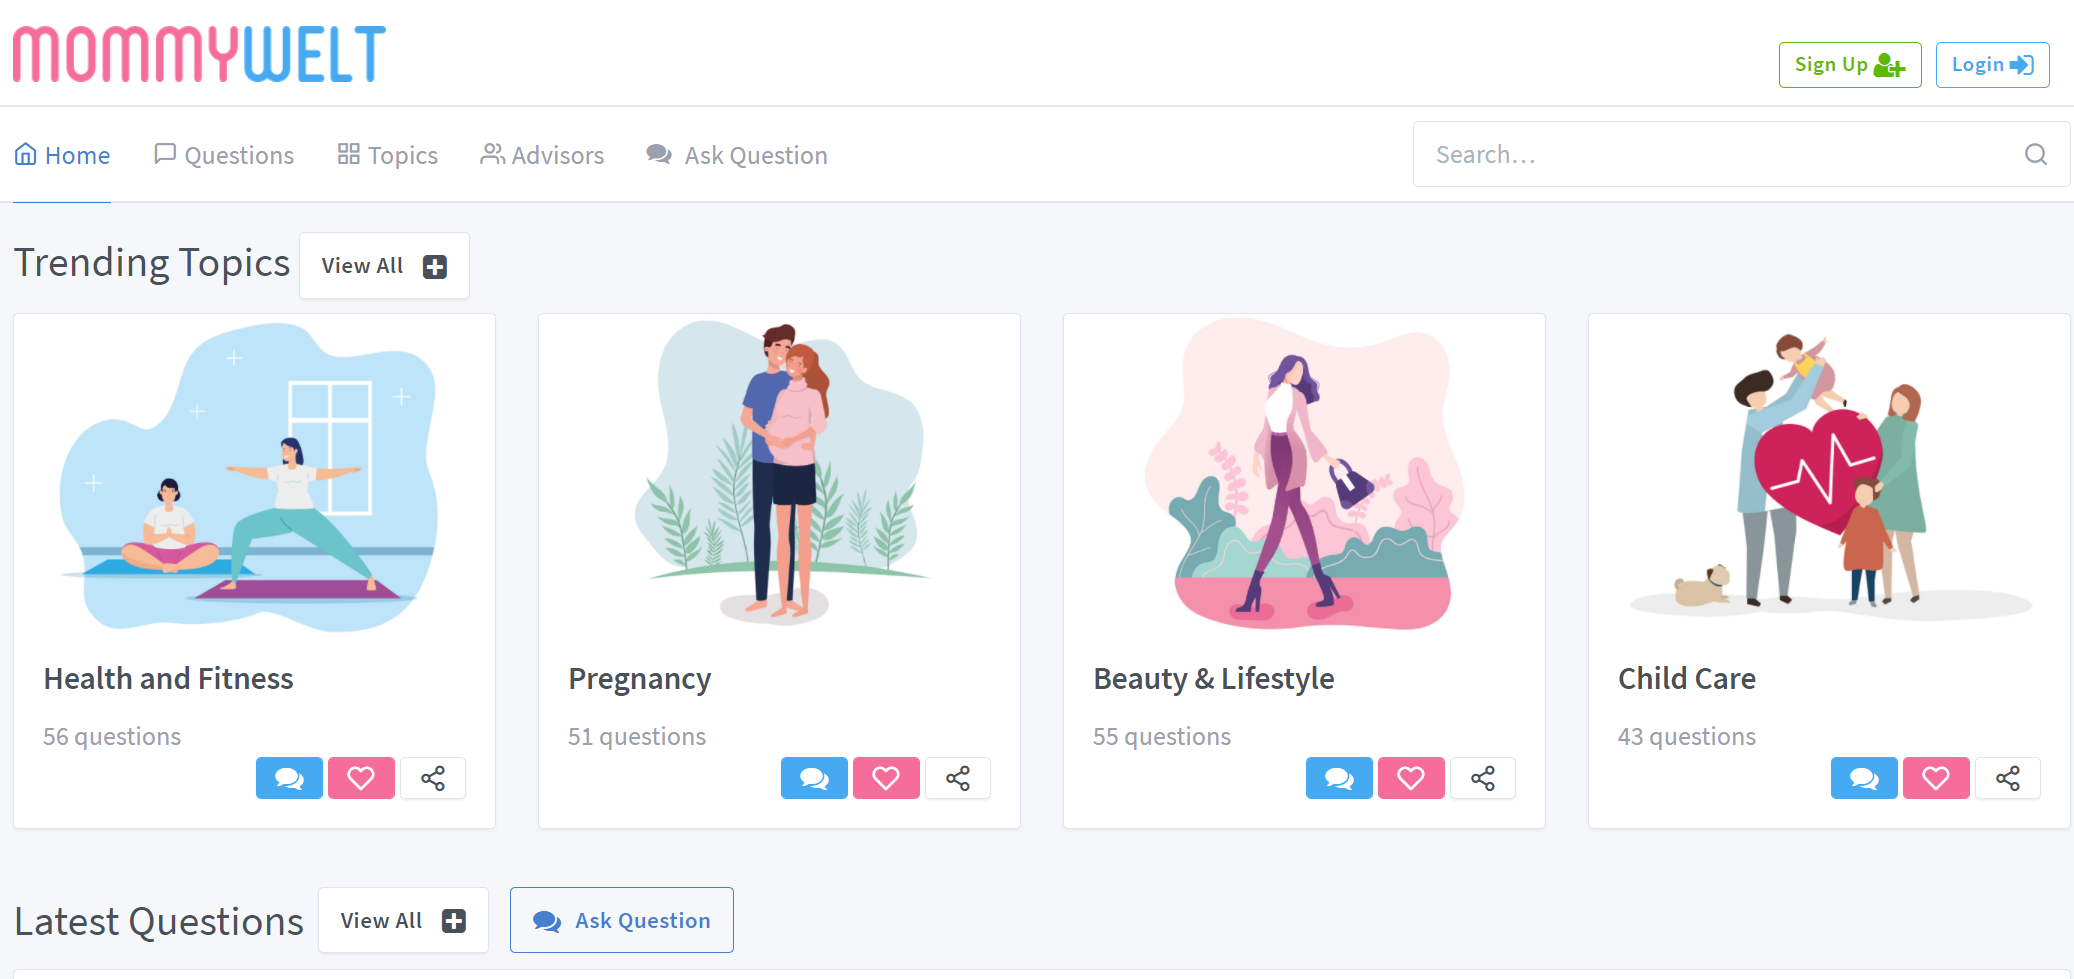Open the Advisors nav tab

542,155
